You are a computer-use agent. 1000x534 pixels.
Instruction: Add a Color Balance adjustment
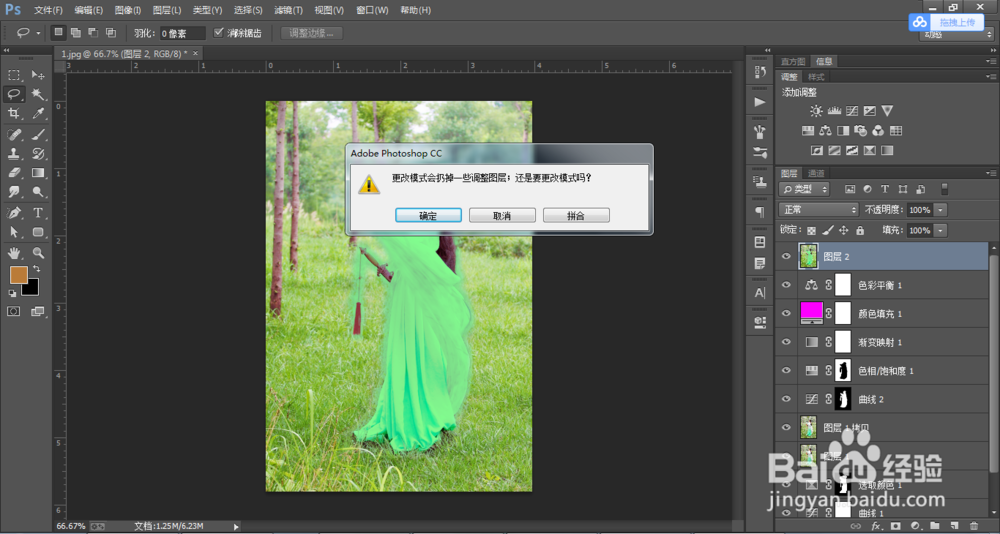825,131
